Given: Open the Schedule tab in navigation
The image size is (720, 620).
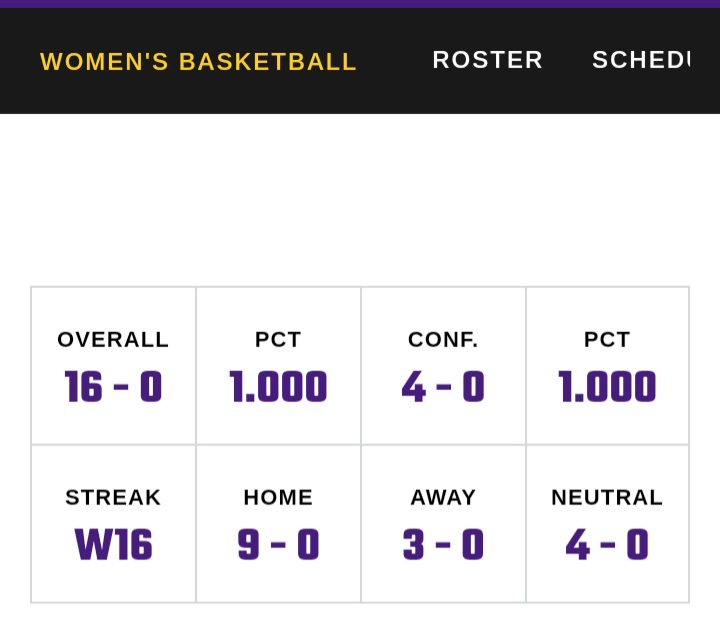Looking at the screenshot, I should coord(641,60).
